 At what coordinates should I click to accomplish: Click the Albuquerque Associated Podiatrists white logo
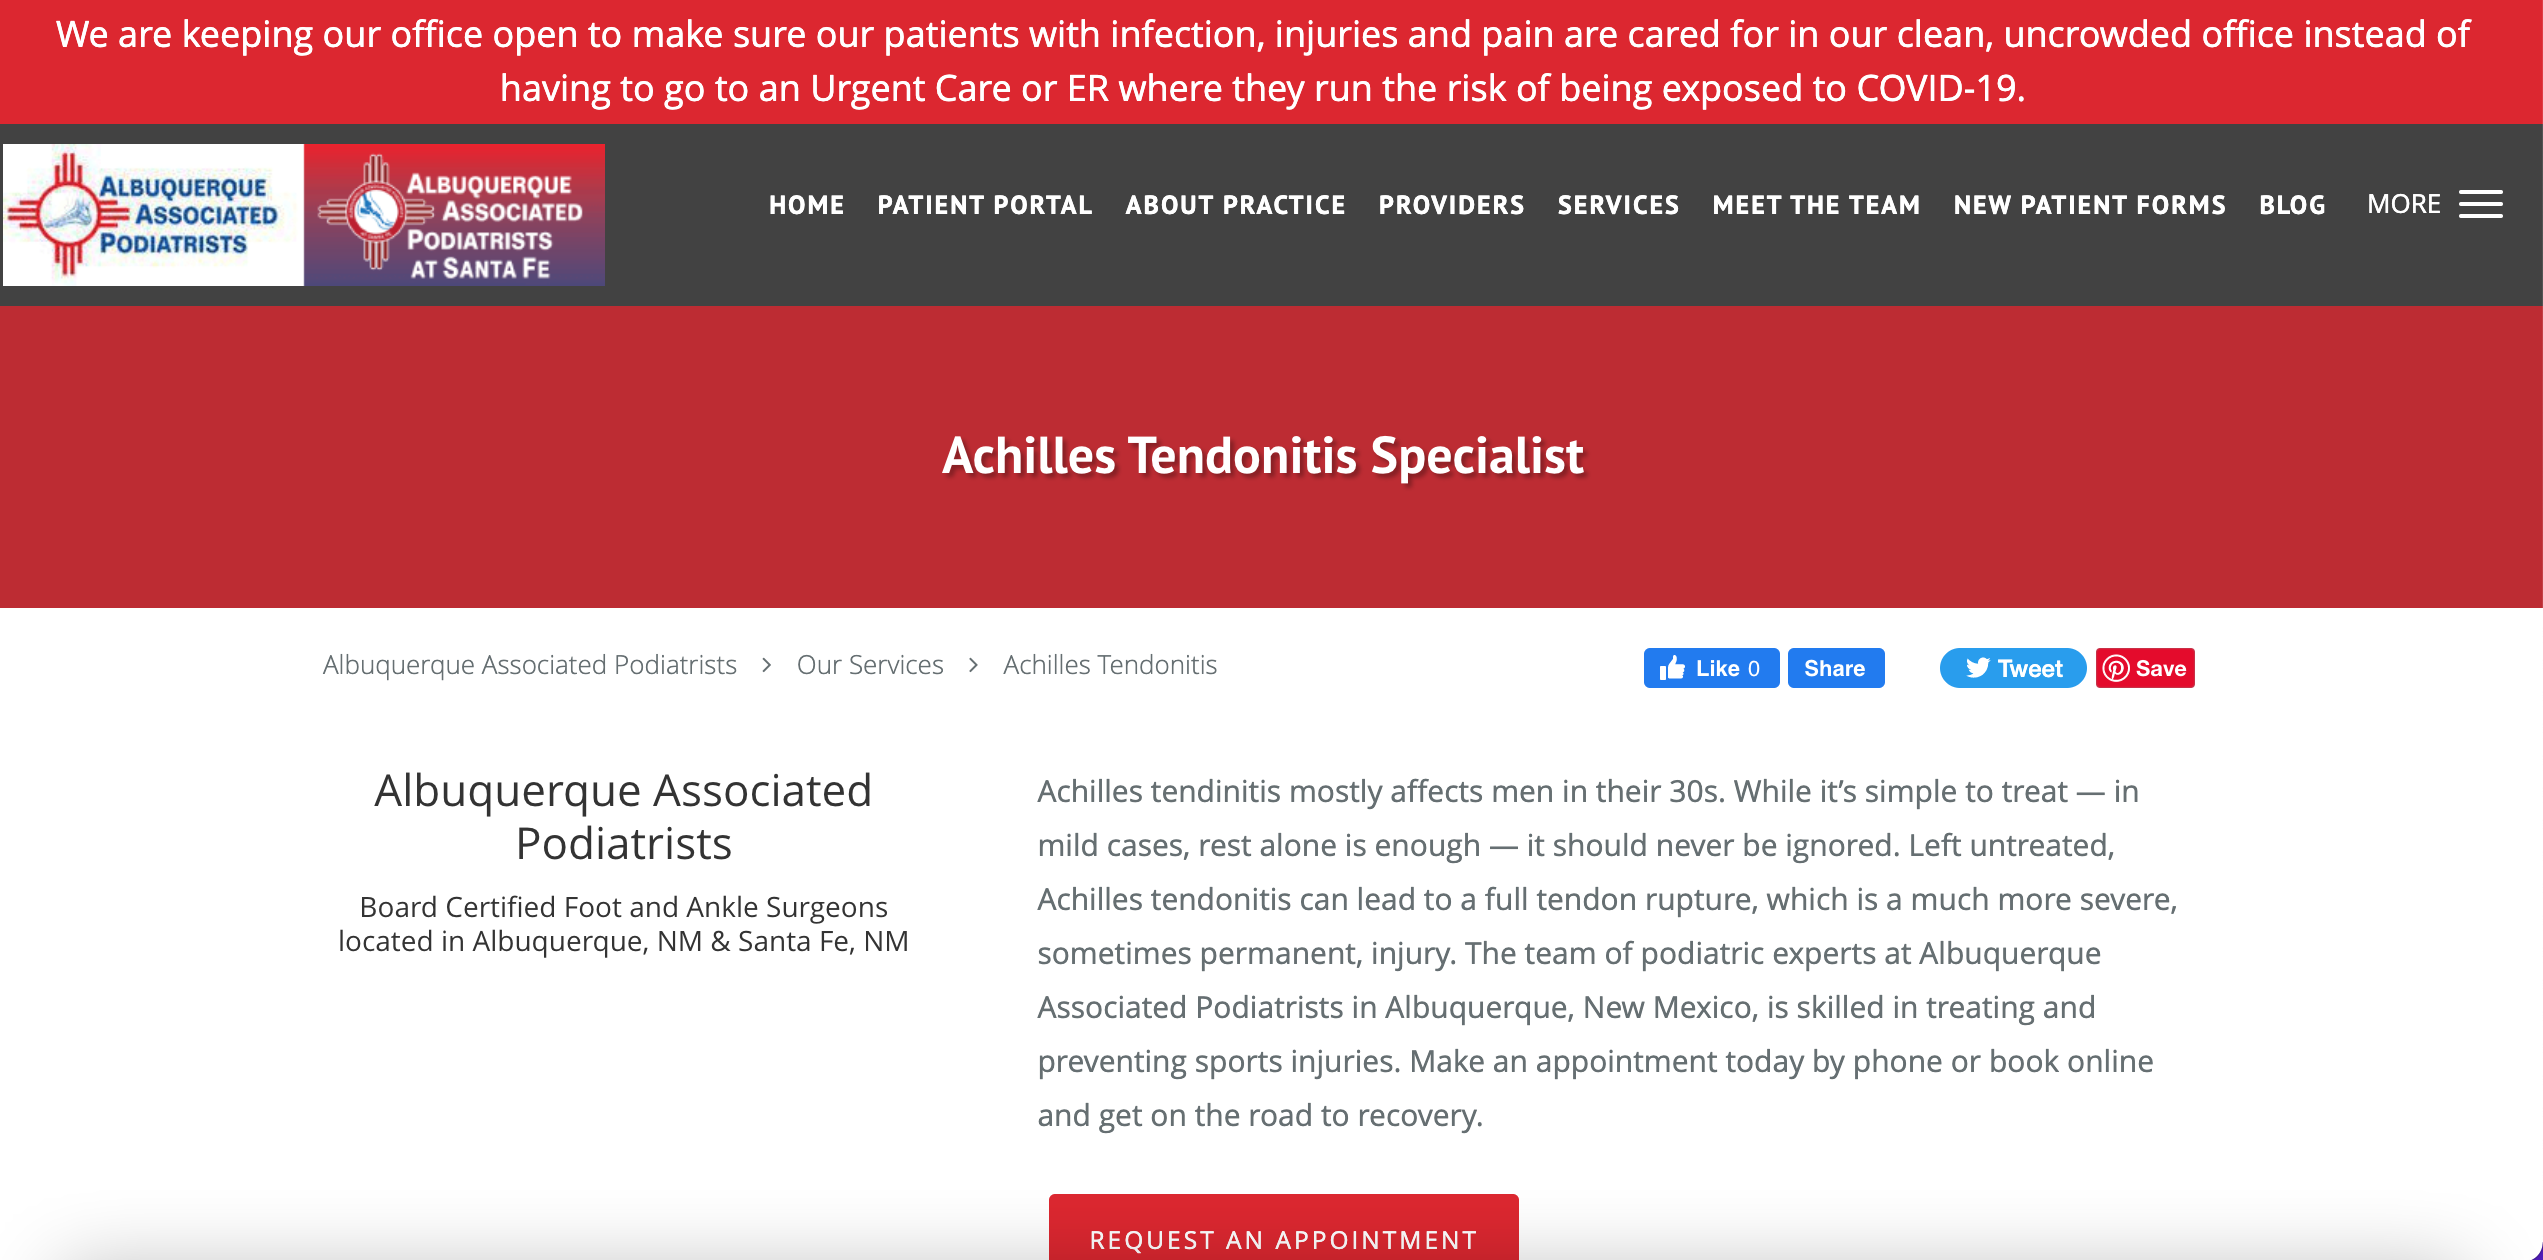click(153, 214)
